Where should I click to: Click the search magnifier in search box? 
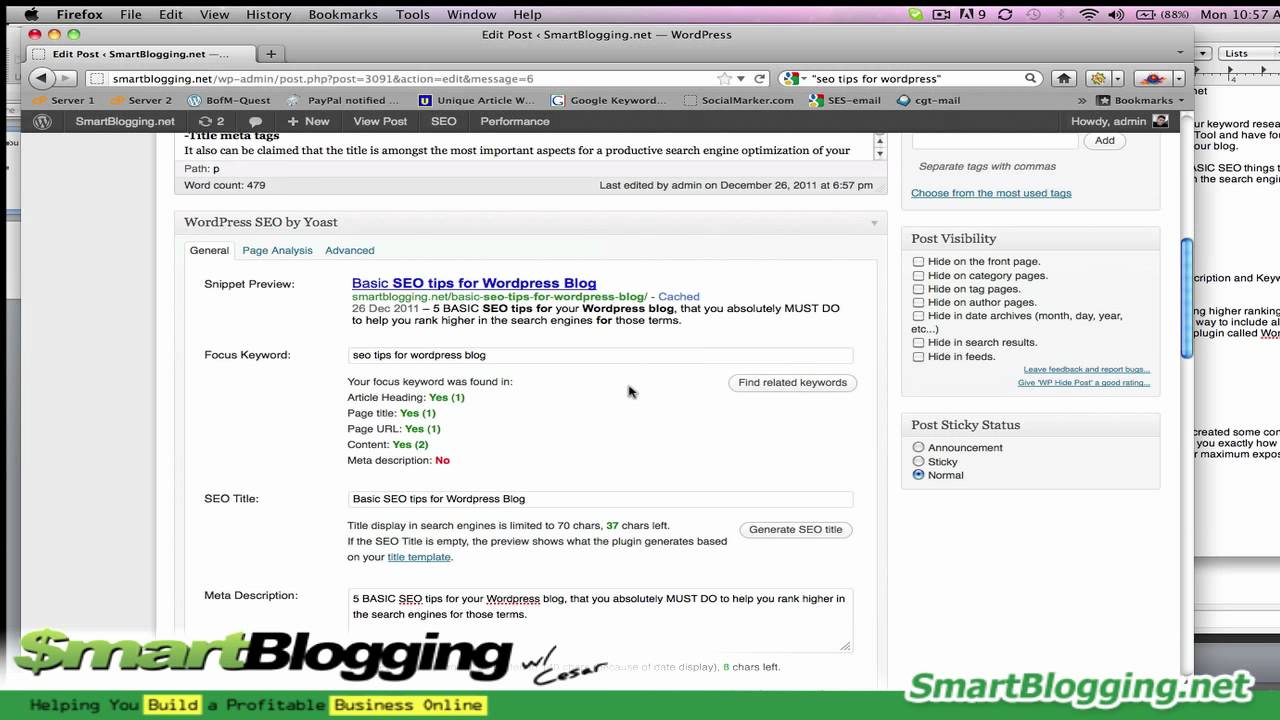click(1030, 78)
